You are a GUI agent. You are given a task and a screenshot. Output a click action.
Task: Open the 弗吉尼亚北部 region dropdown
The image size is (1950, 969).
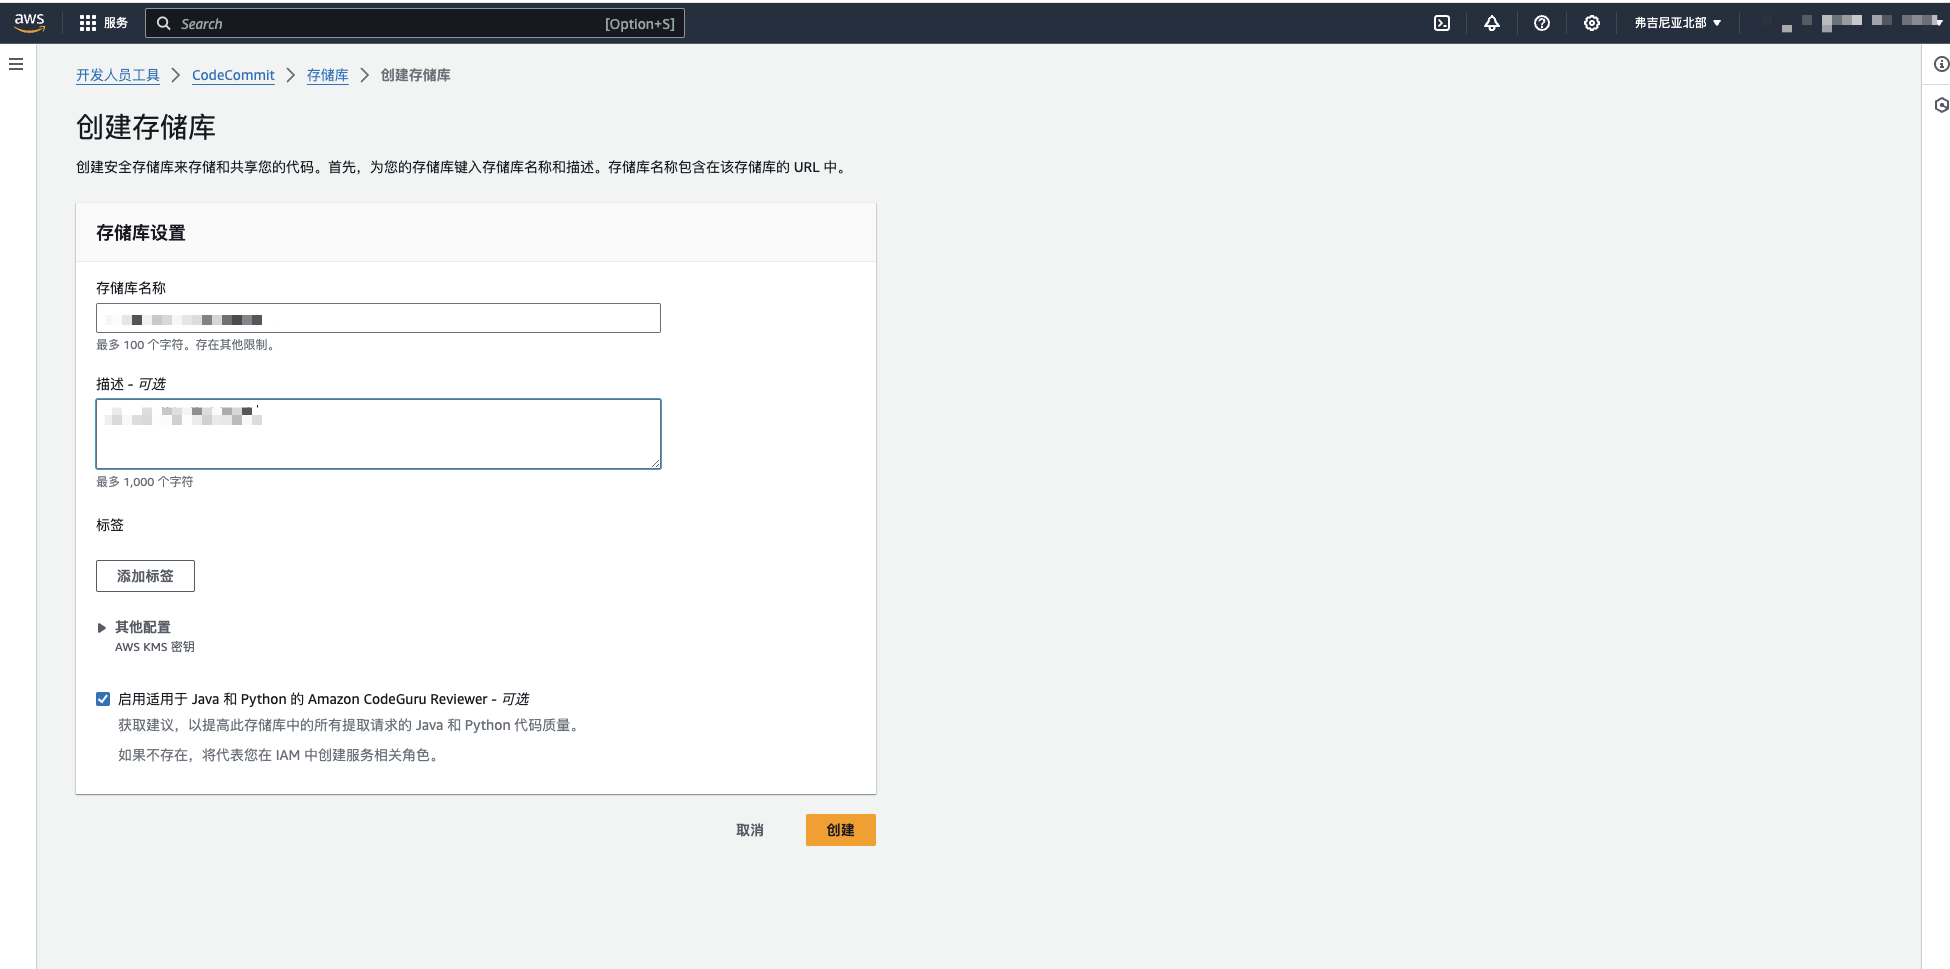(x=1678, y=23)
